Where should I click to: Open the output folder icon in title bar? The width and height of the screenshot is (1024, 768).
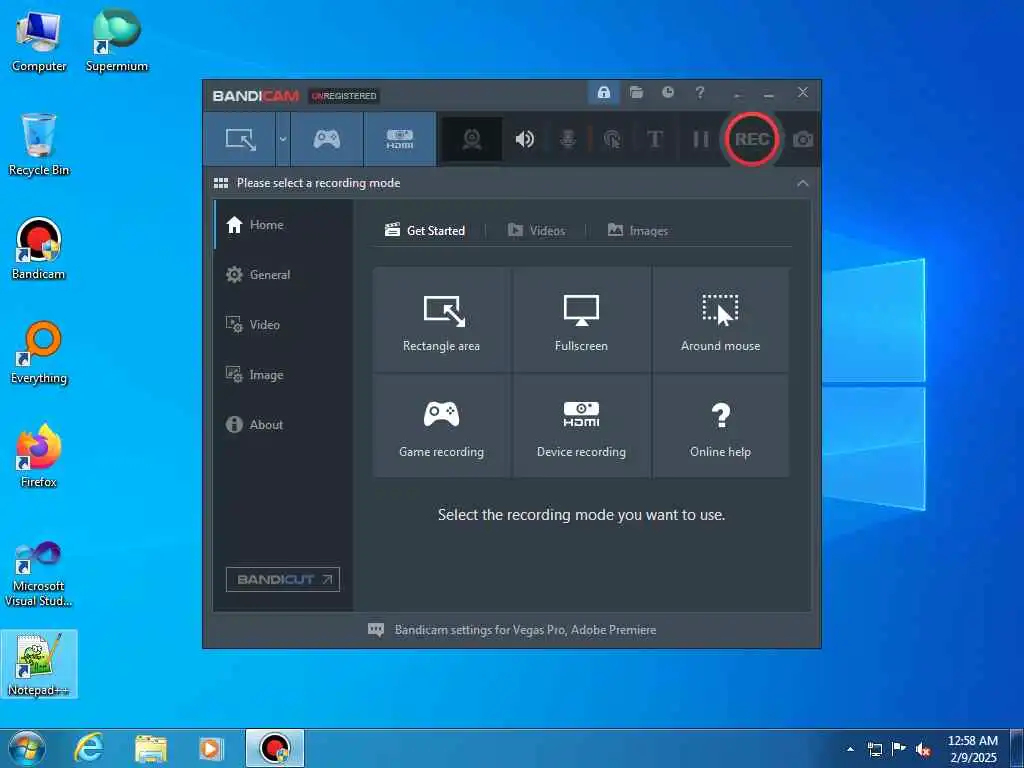[x=636, y=93]
